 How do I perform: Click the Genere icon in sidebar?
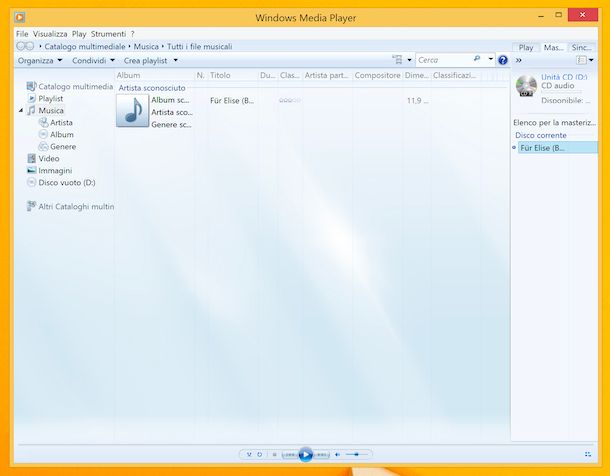click(43, 147)
